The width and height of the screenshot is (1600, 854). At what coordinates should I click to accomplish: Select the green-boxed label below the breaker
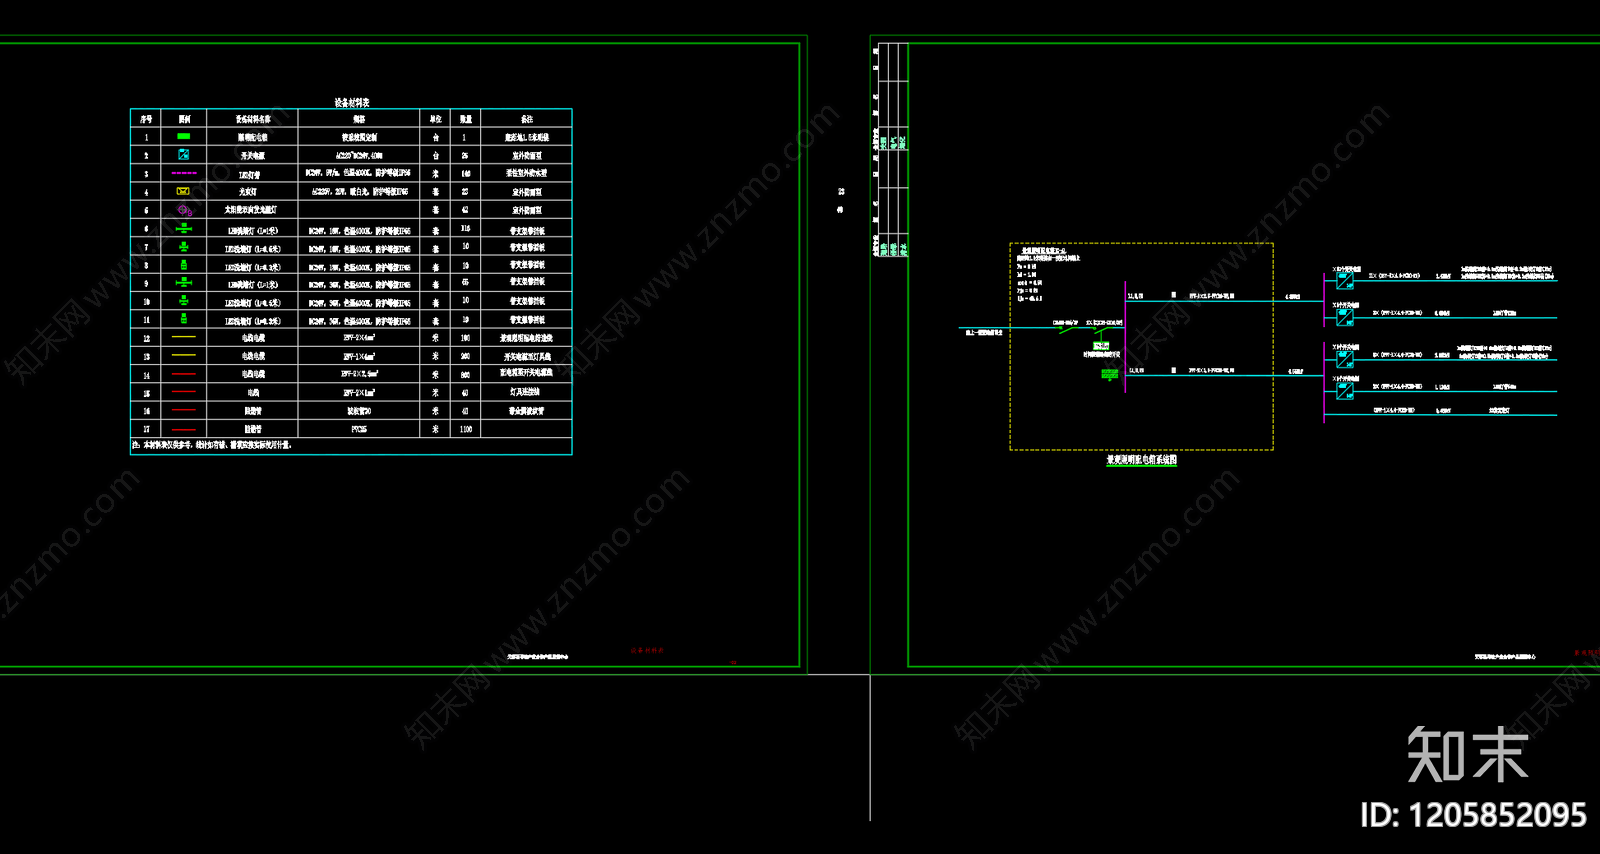pyautogui.click(x=1101, y=346)
